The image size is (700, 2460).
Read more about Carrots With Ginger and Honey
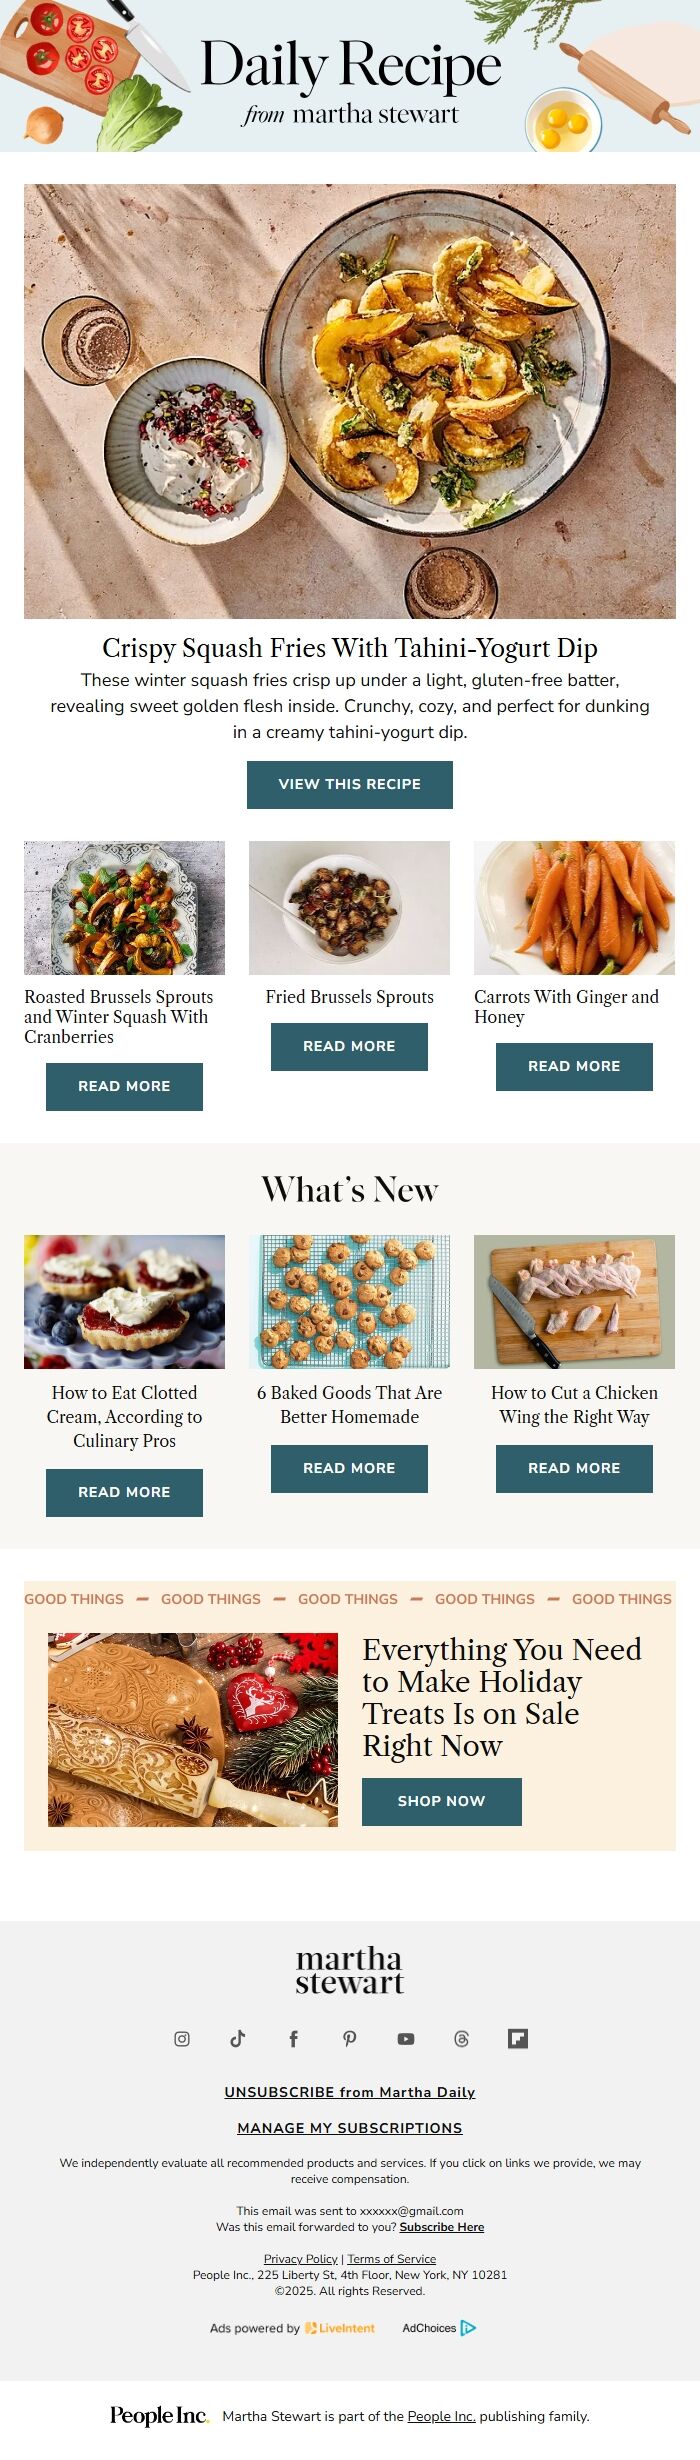click(x=574, y=1066)
